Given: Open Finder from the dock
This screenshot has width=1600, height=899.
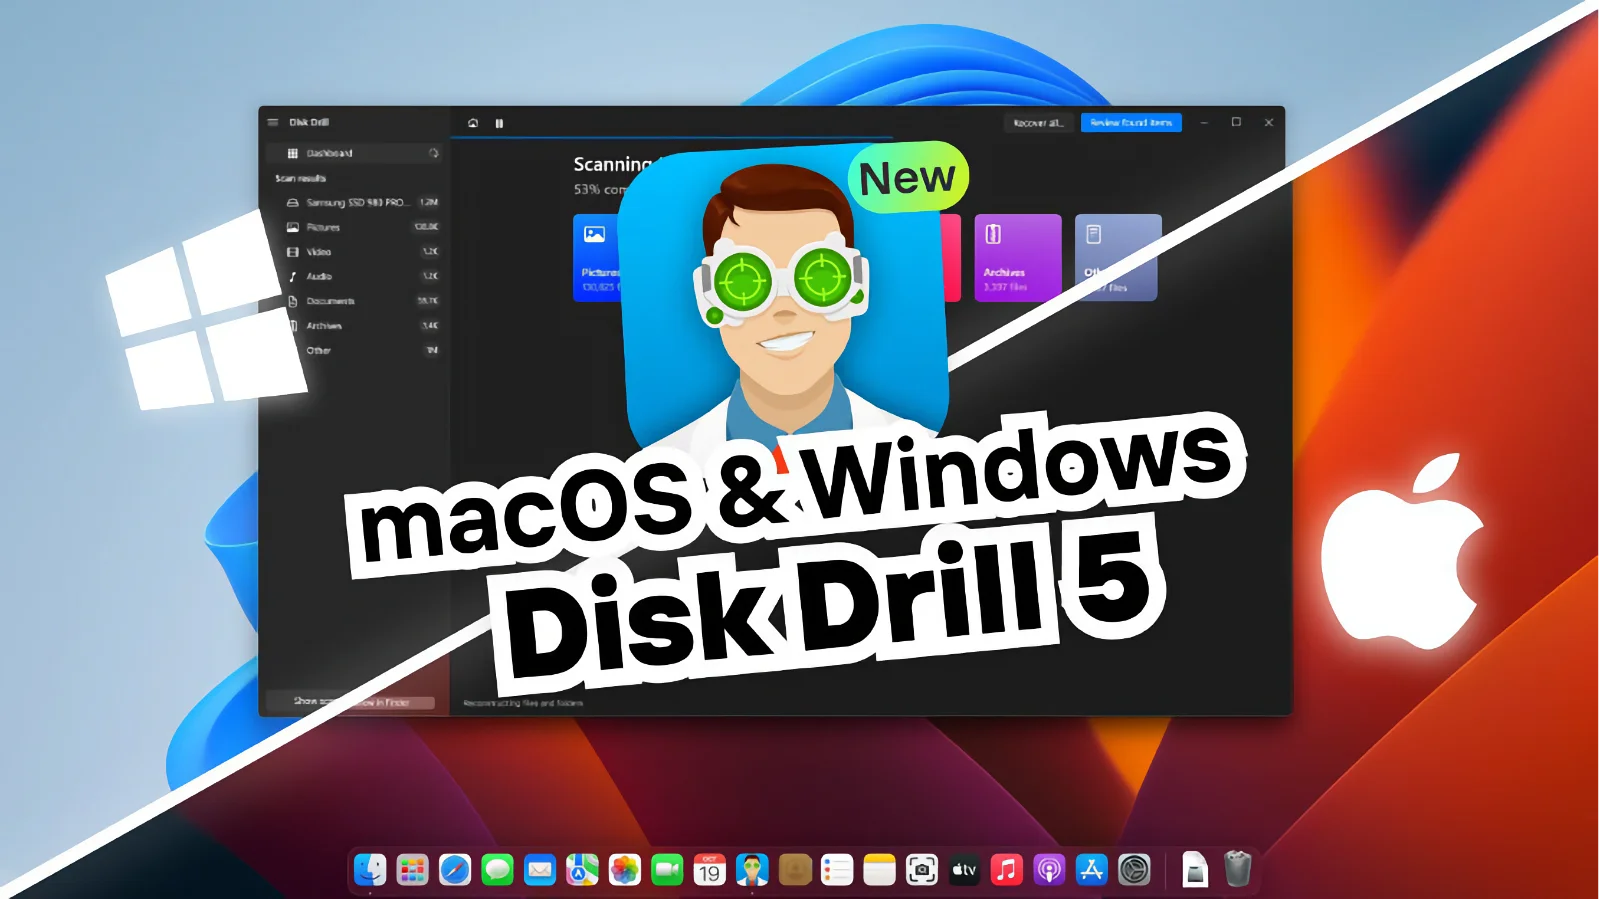Looking at the screenshot, I should 370,869.
